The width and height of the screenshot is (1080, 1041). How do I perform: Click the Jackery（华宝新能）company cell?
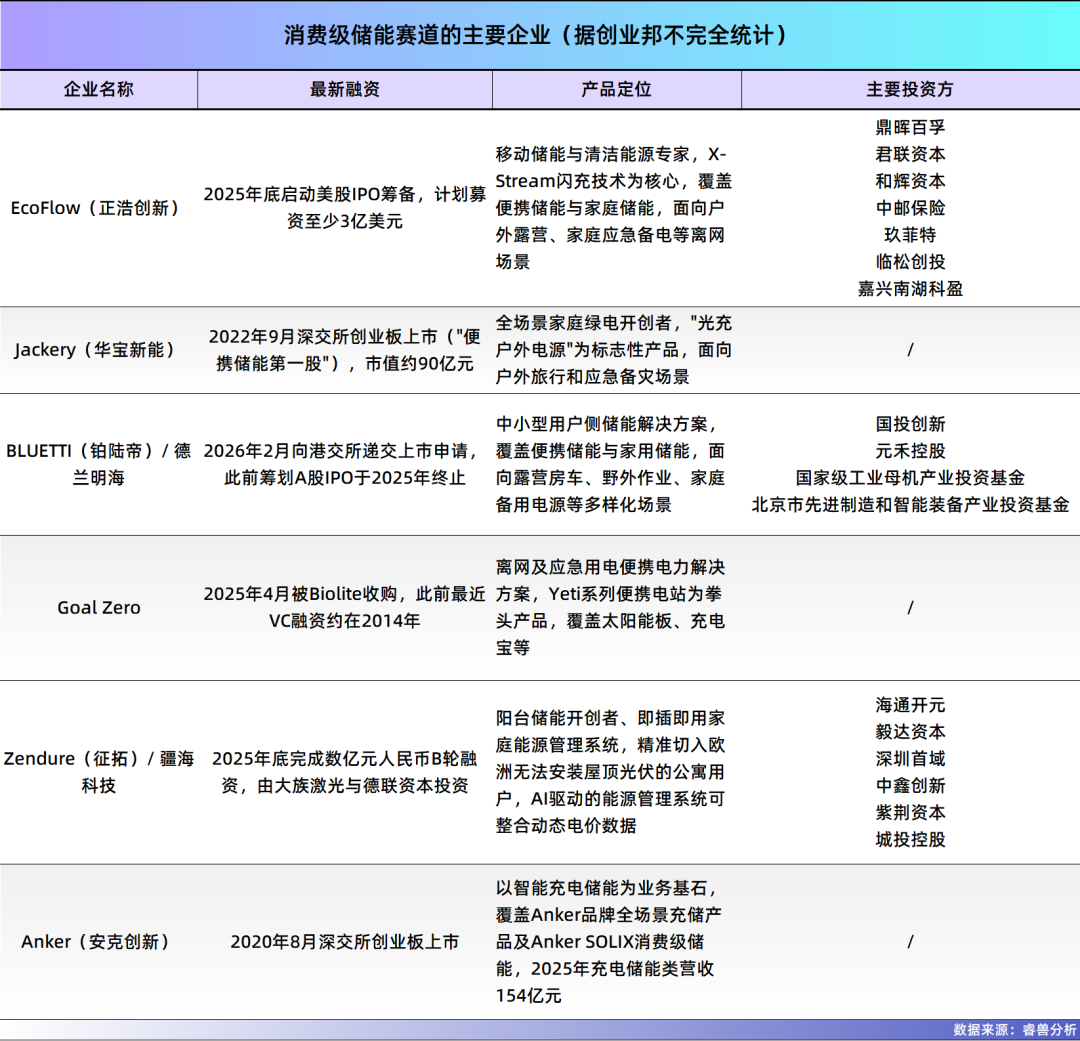coord(98,350)
